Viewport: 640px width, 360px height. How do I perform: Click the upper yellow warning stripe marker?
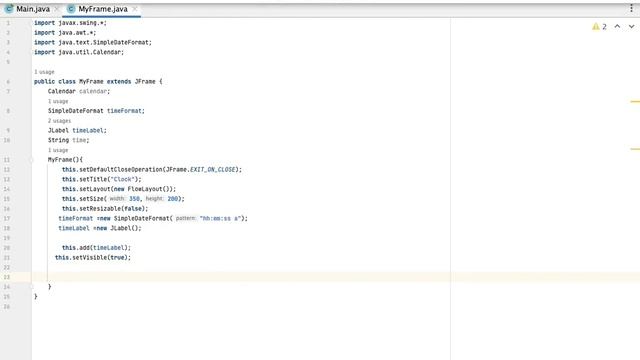click(x=635, y=101)
